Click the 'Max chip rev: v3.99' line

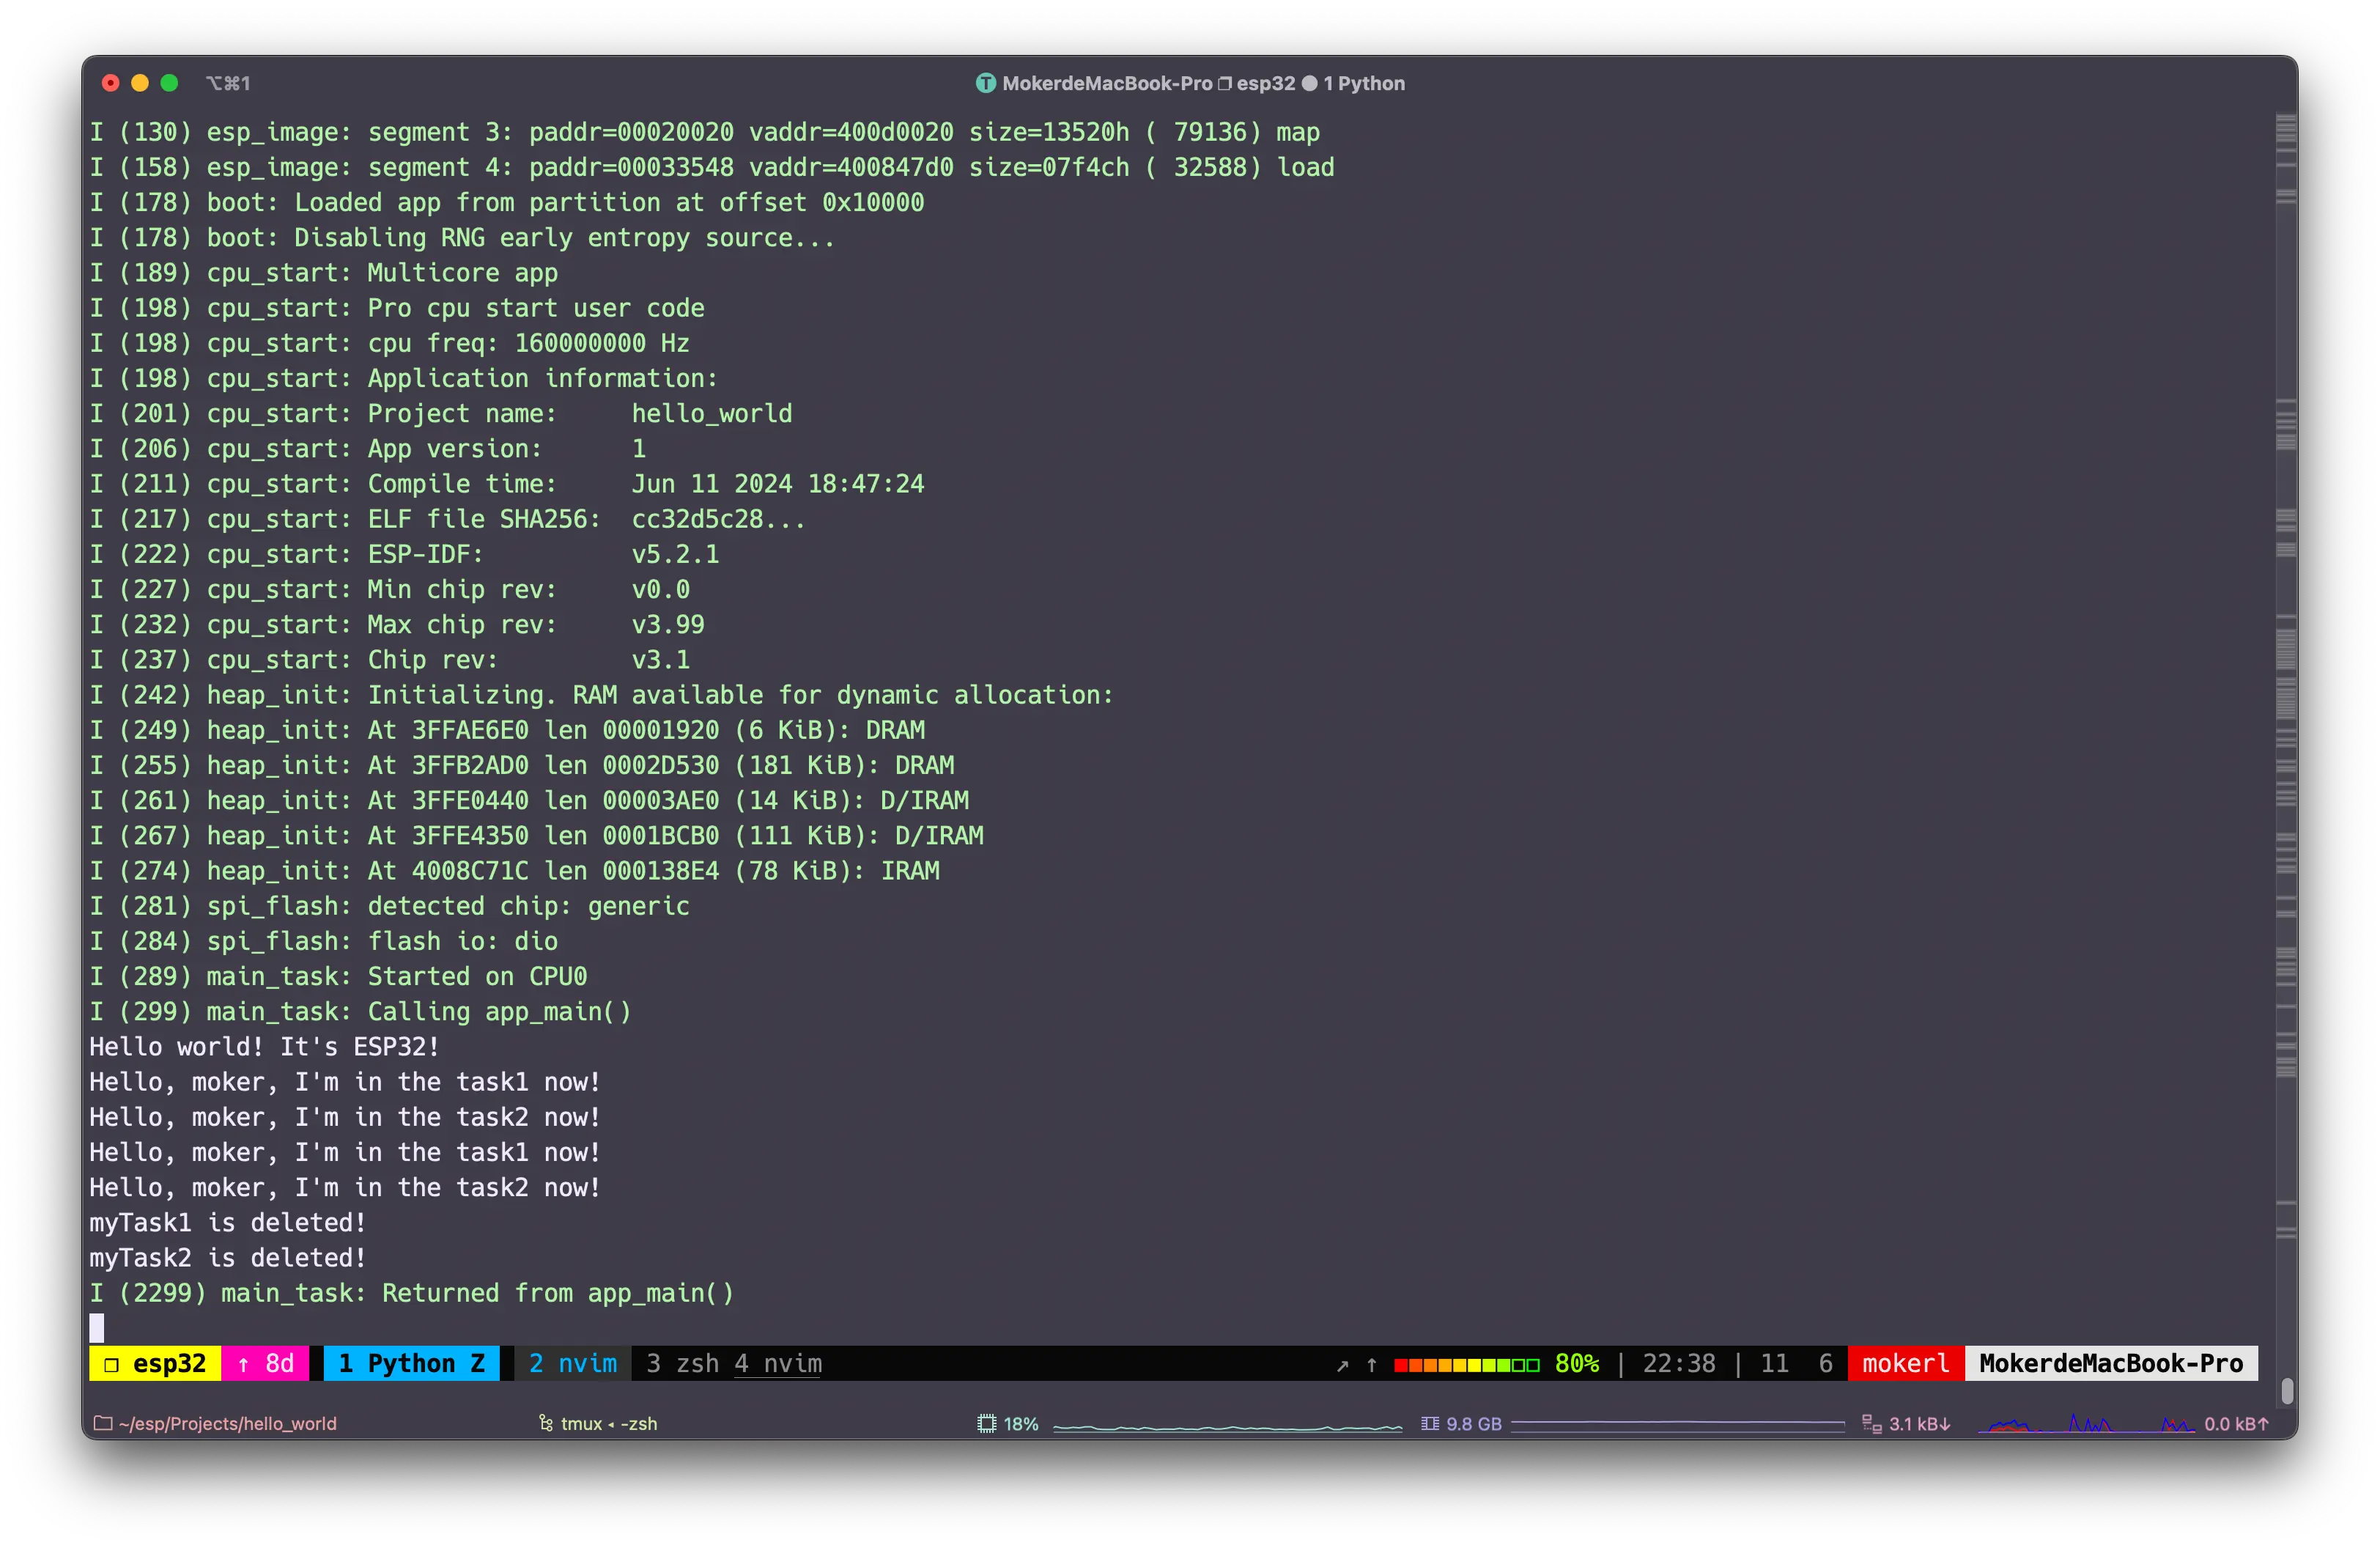click(x=397, y=625)
